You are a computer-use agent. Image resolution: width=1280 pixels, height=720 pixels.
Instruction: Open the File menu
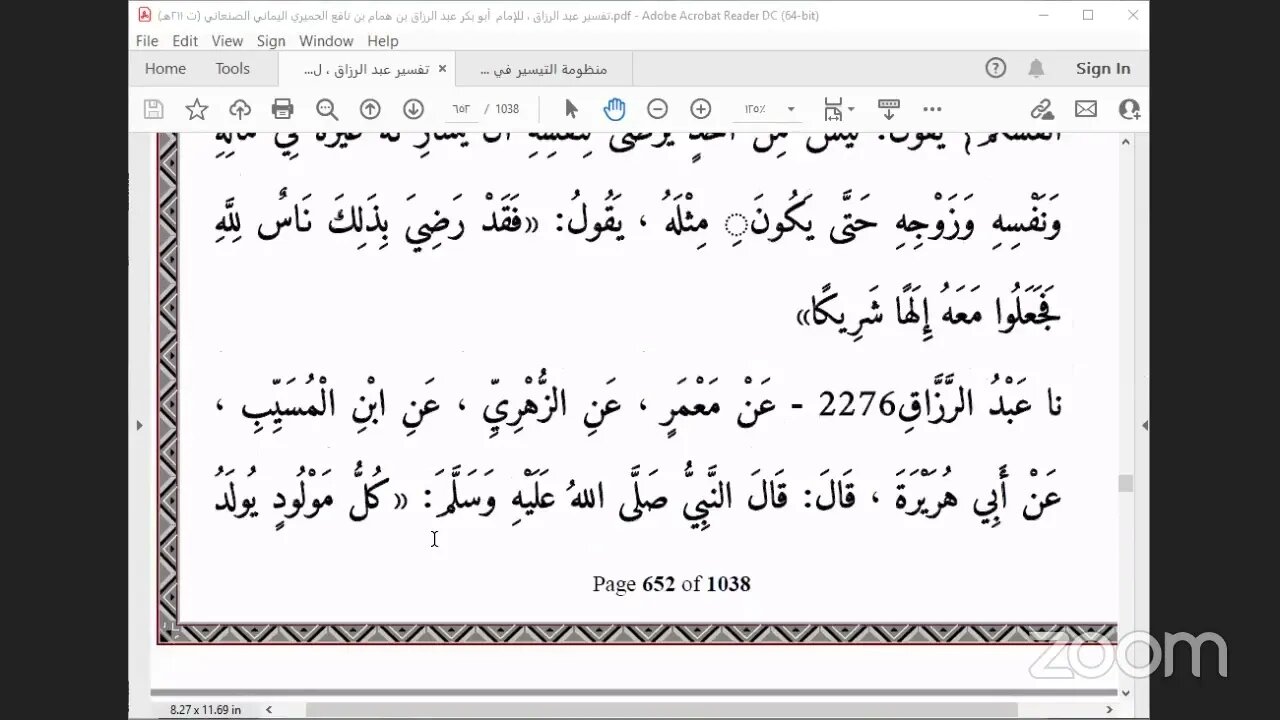click(147, 41)
